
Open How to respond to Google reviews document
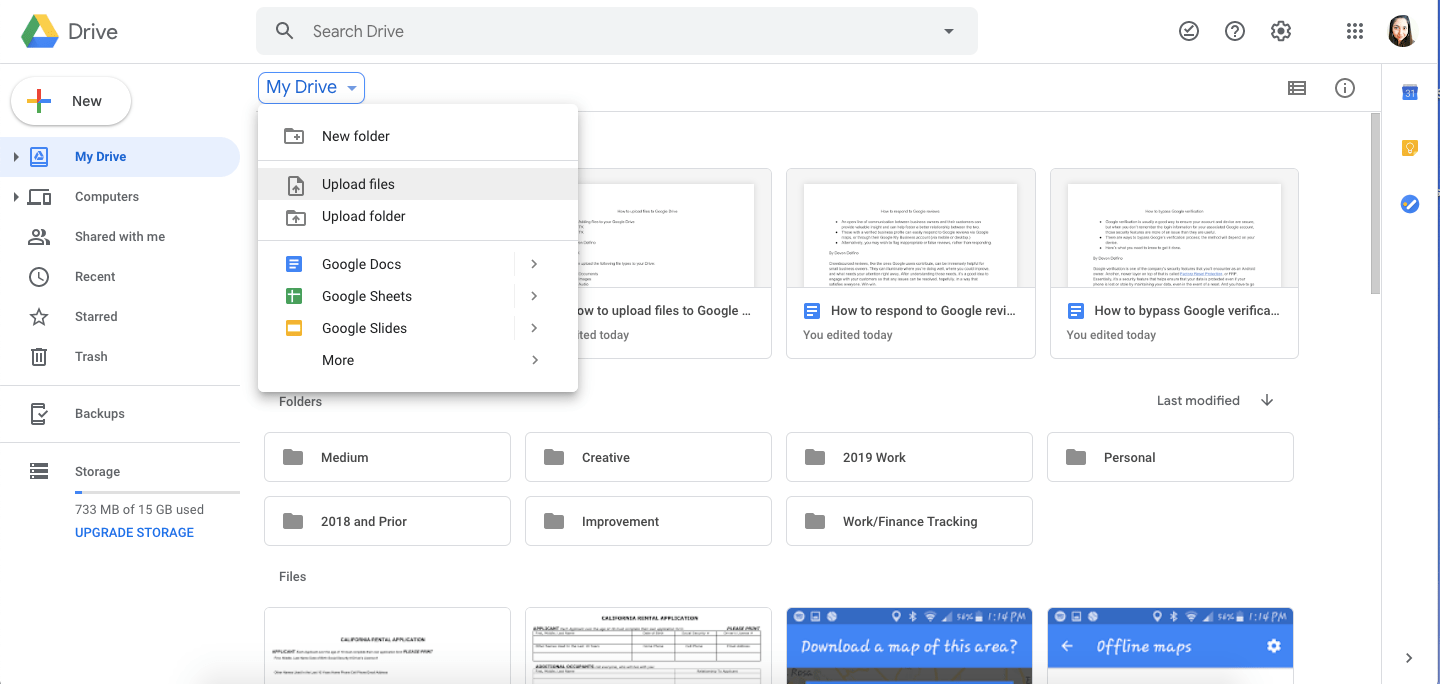pyautogui.click(x=910, y=263)
